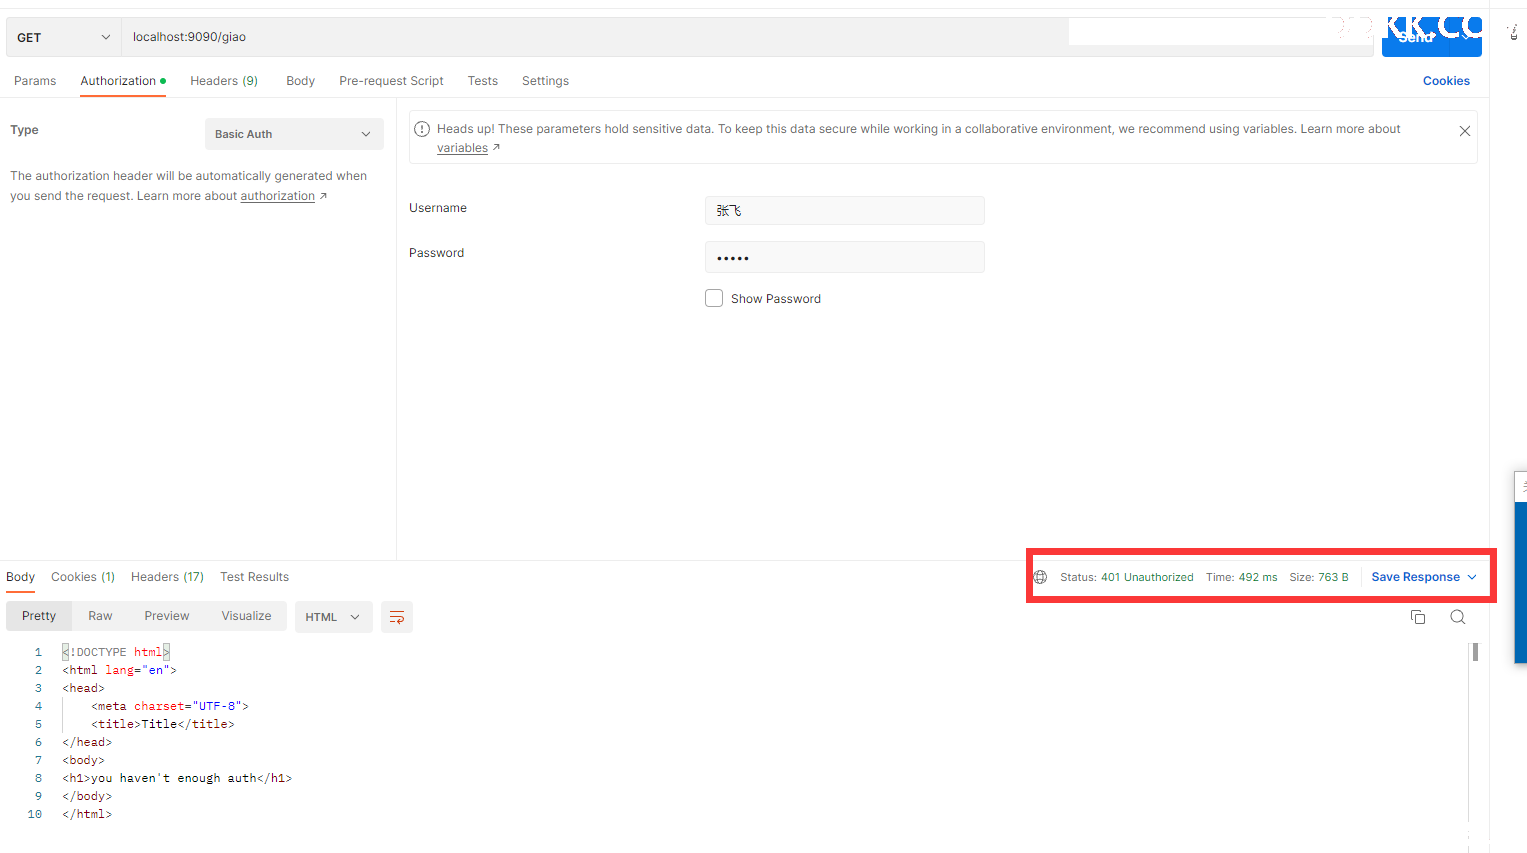Copy the response using the copy icon
The width and height of the screenshot is (1527, 853).
point(1418,617)
